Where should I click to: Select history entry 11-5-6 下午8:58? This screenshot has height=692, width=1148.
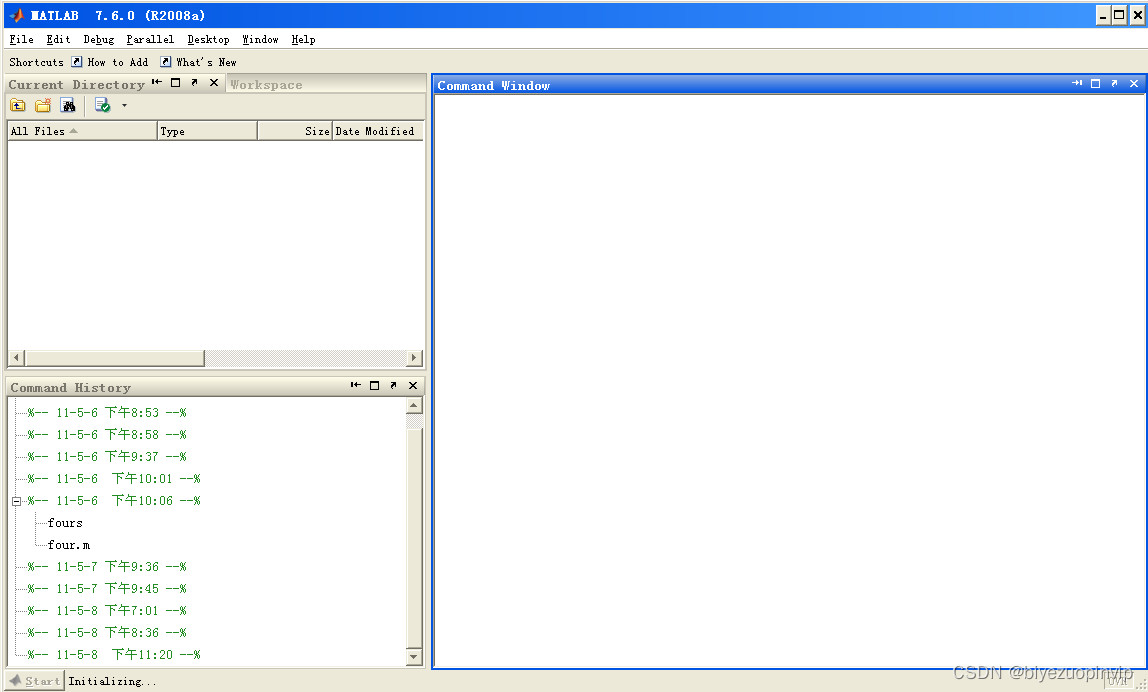click(x=107, y=435)
